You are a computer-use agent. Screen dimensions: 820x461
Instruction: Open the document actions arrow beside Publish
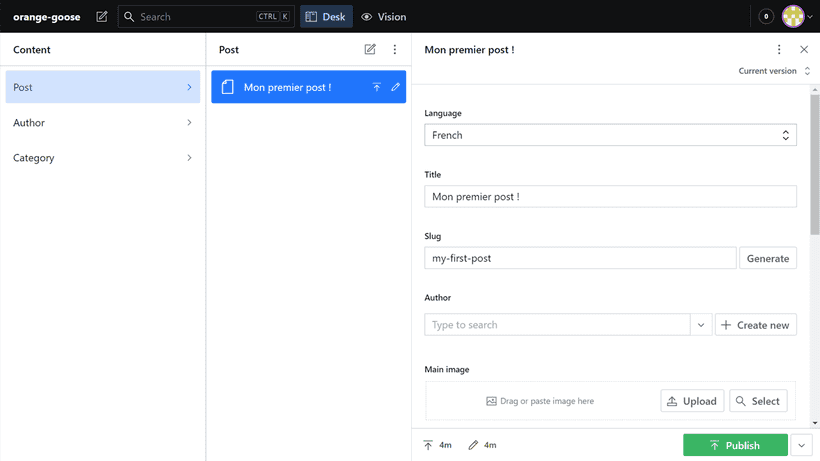(x=802, y=445)
